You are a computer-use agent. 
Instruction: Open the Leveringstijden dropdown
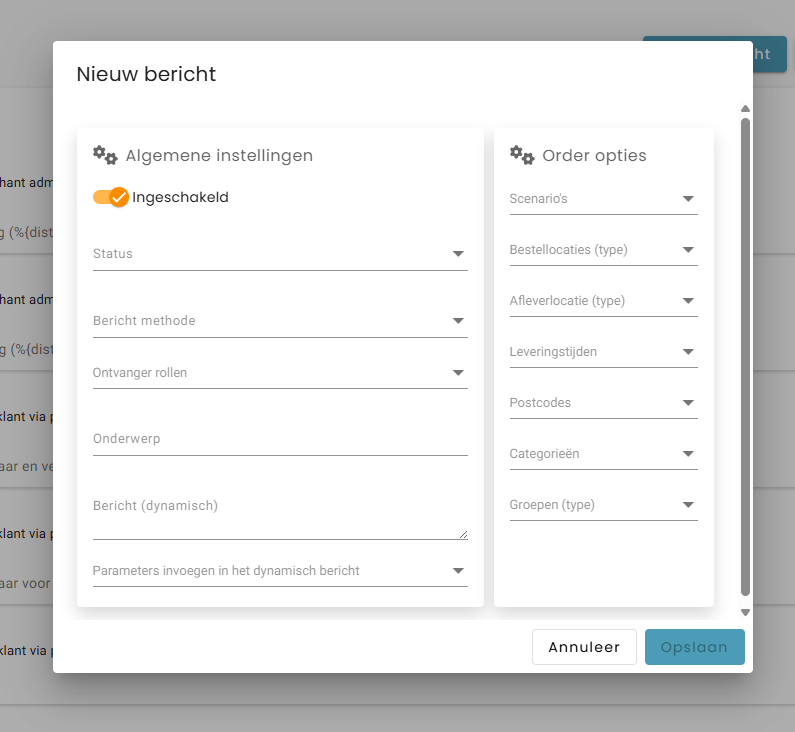[603, 352]
